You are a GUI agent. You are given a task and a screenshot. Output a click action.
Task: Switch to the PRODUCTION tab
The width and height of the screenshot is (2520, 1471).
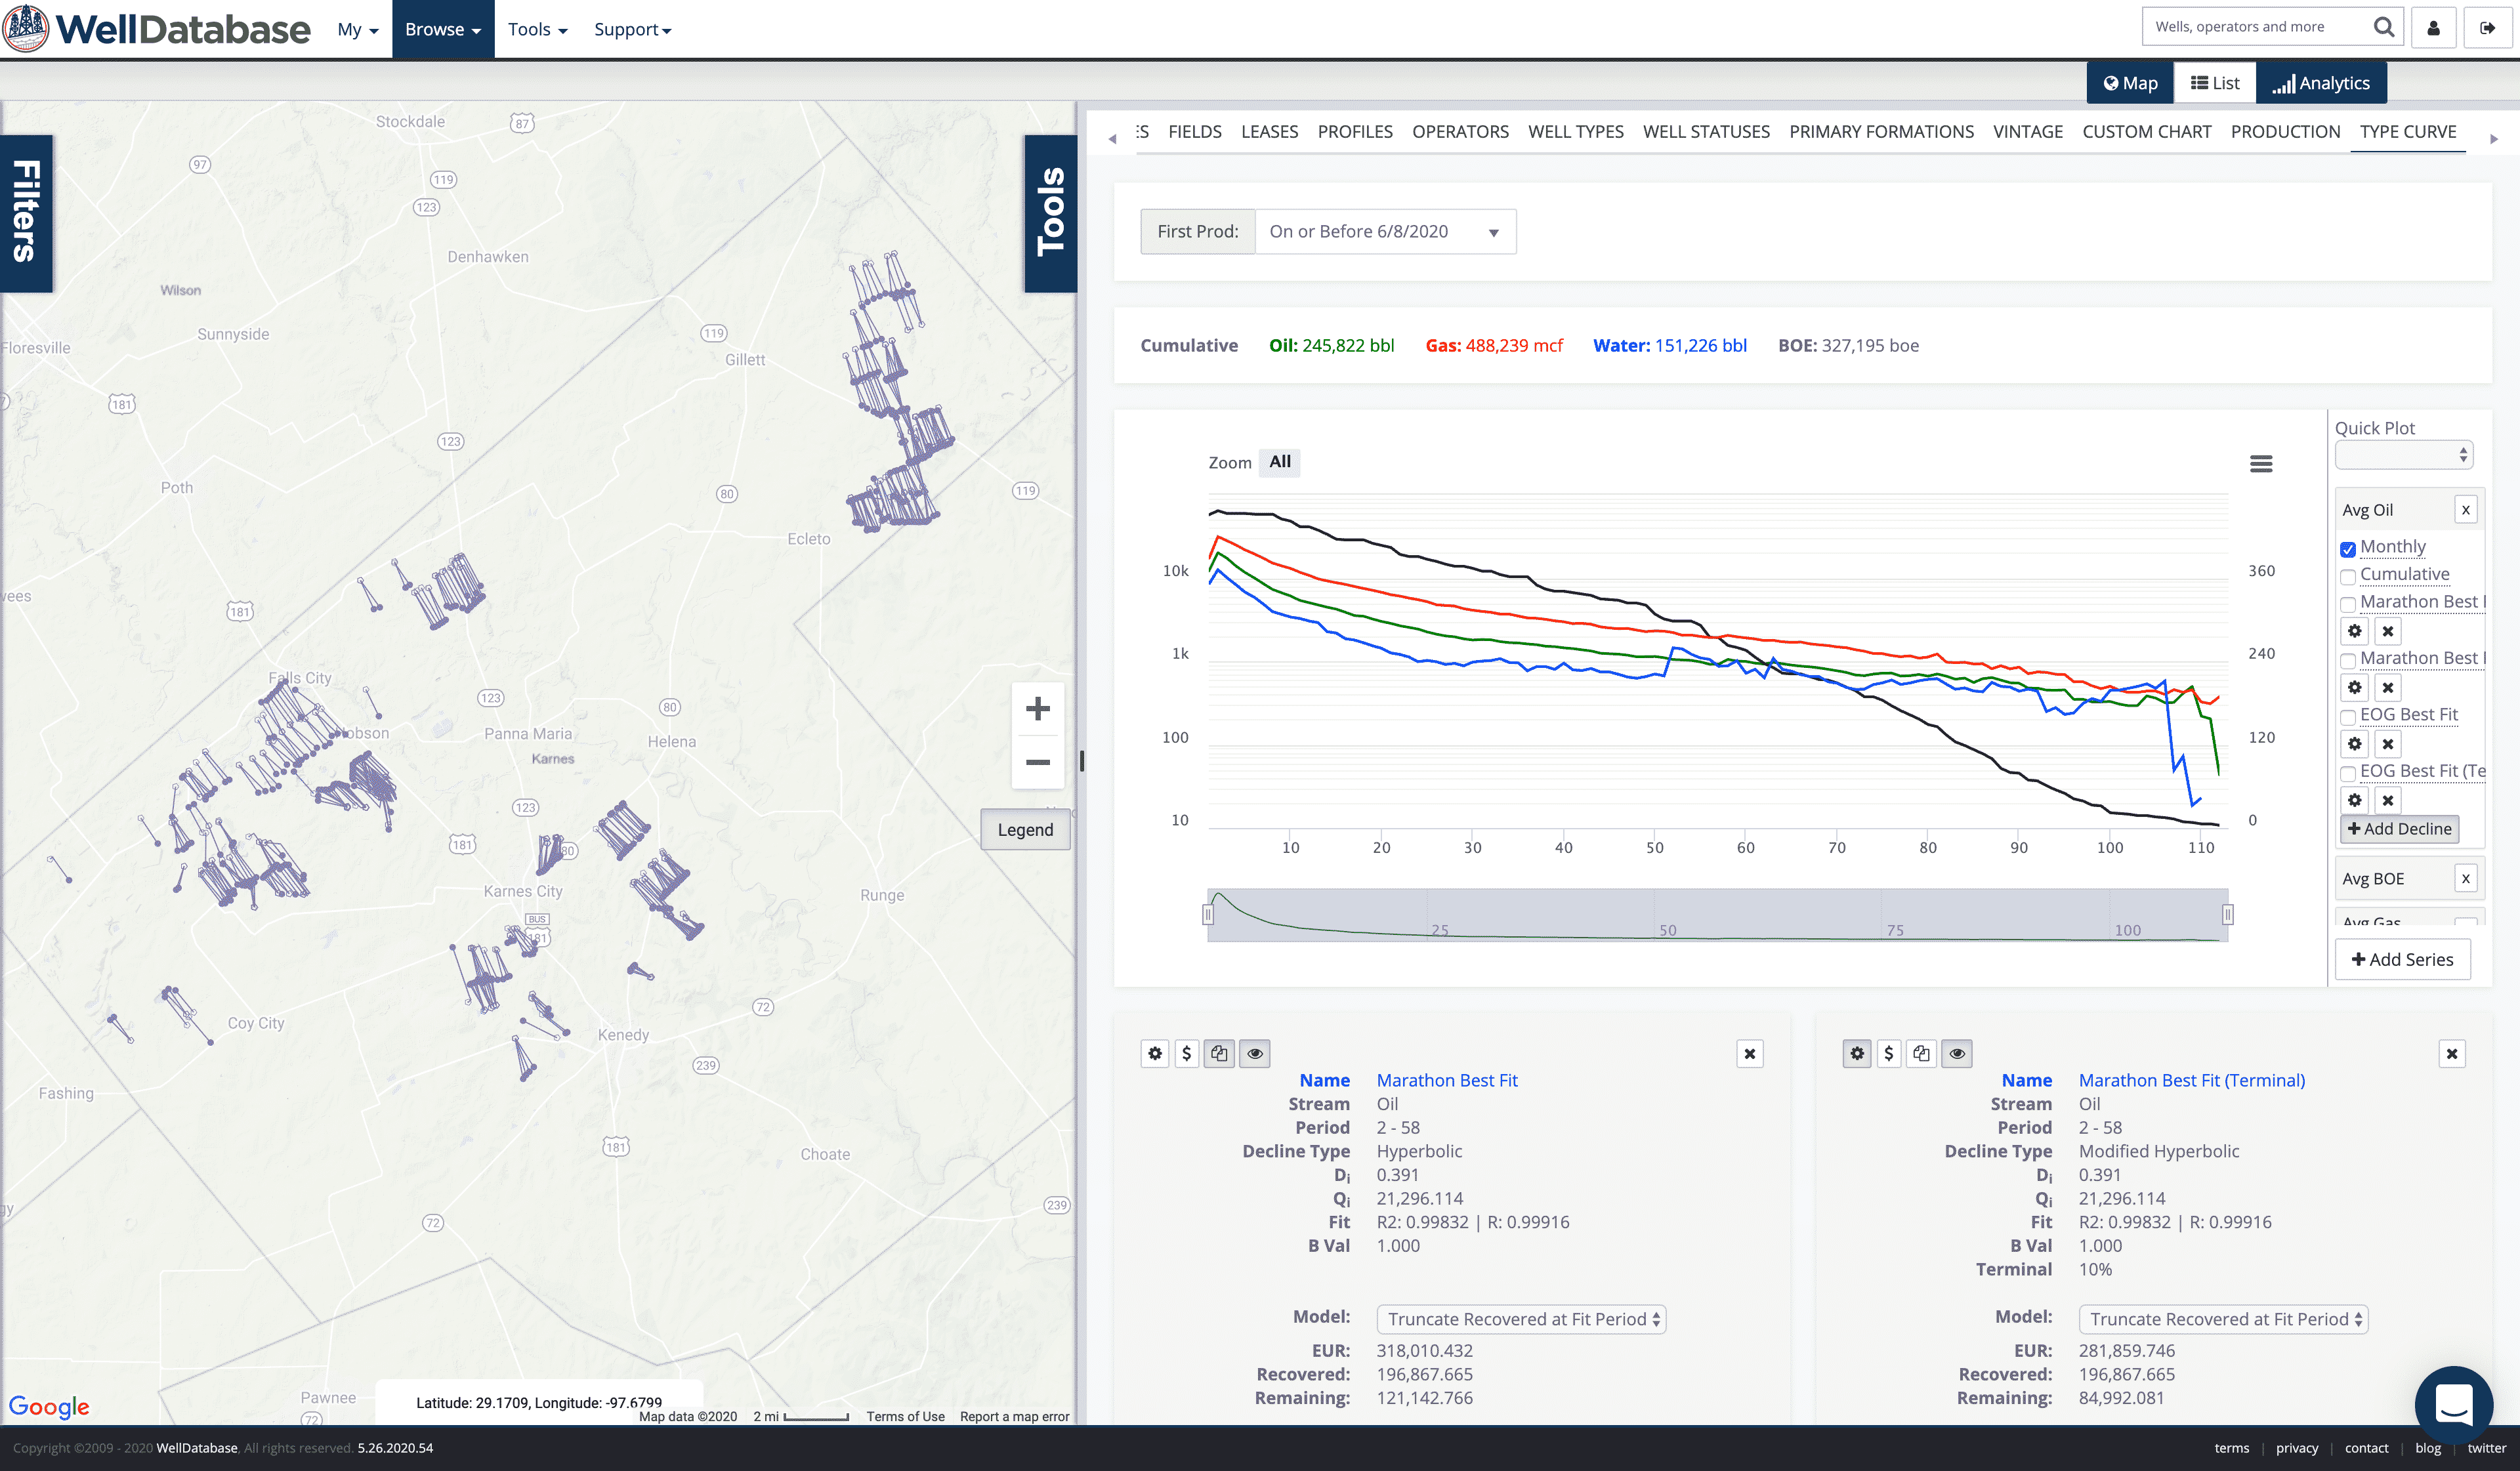pos(2285,132)
